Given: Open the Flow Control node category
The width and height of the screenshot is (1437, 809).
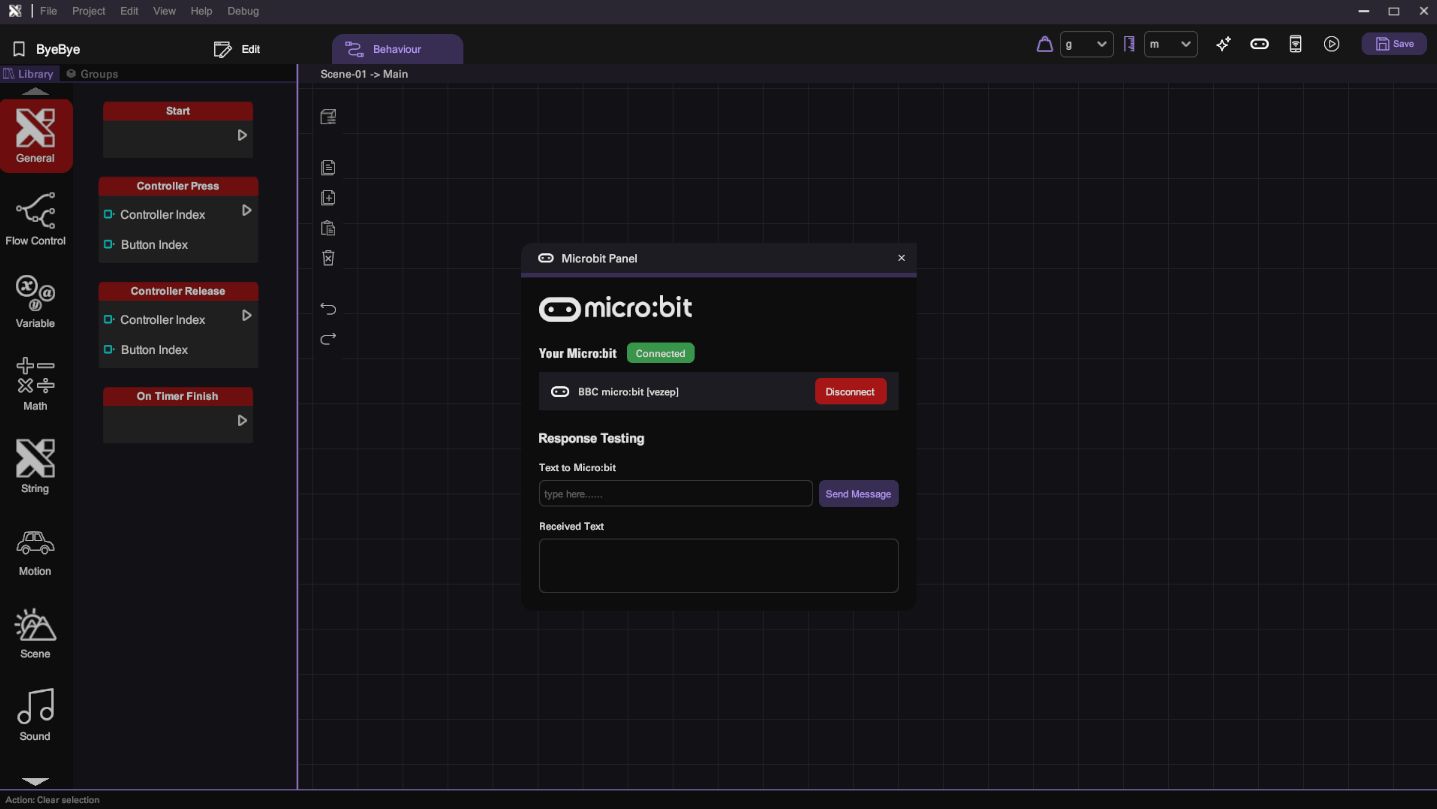Looking at the screenshot, I should [35, 218].
